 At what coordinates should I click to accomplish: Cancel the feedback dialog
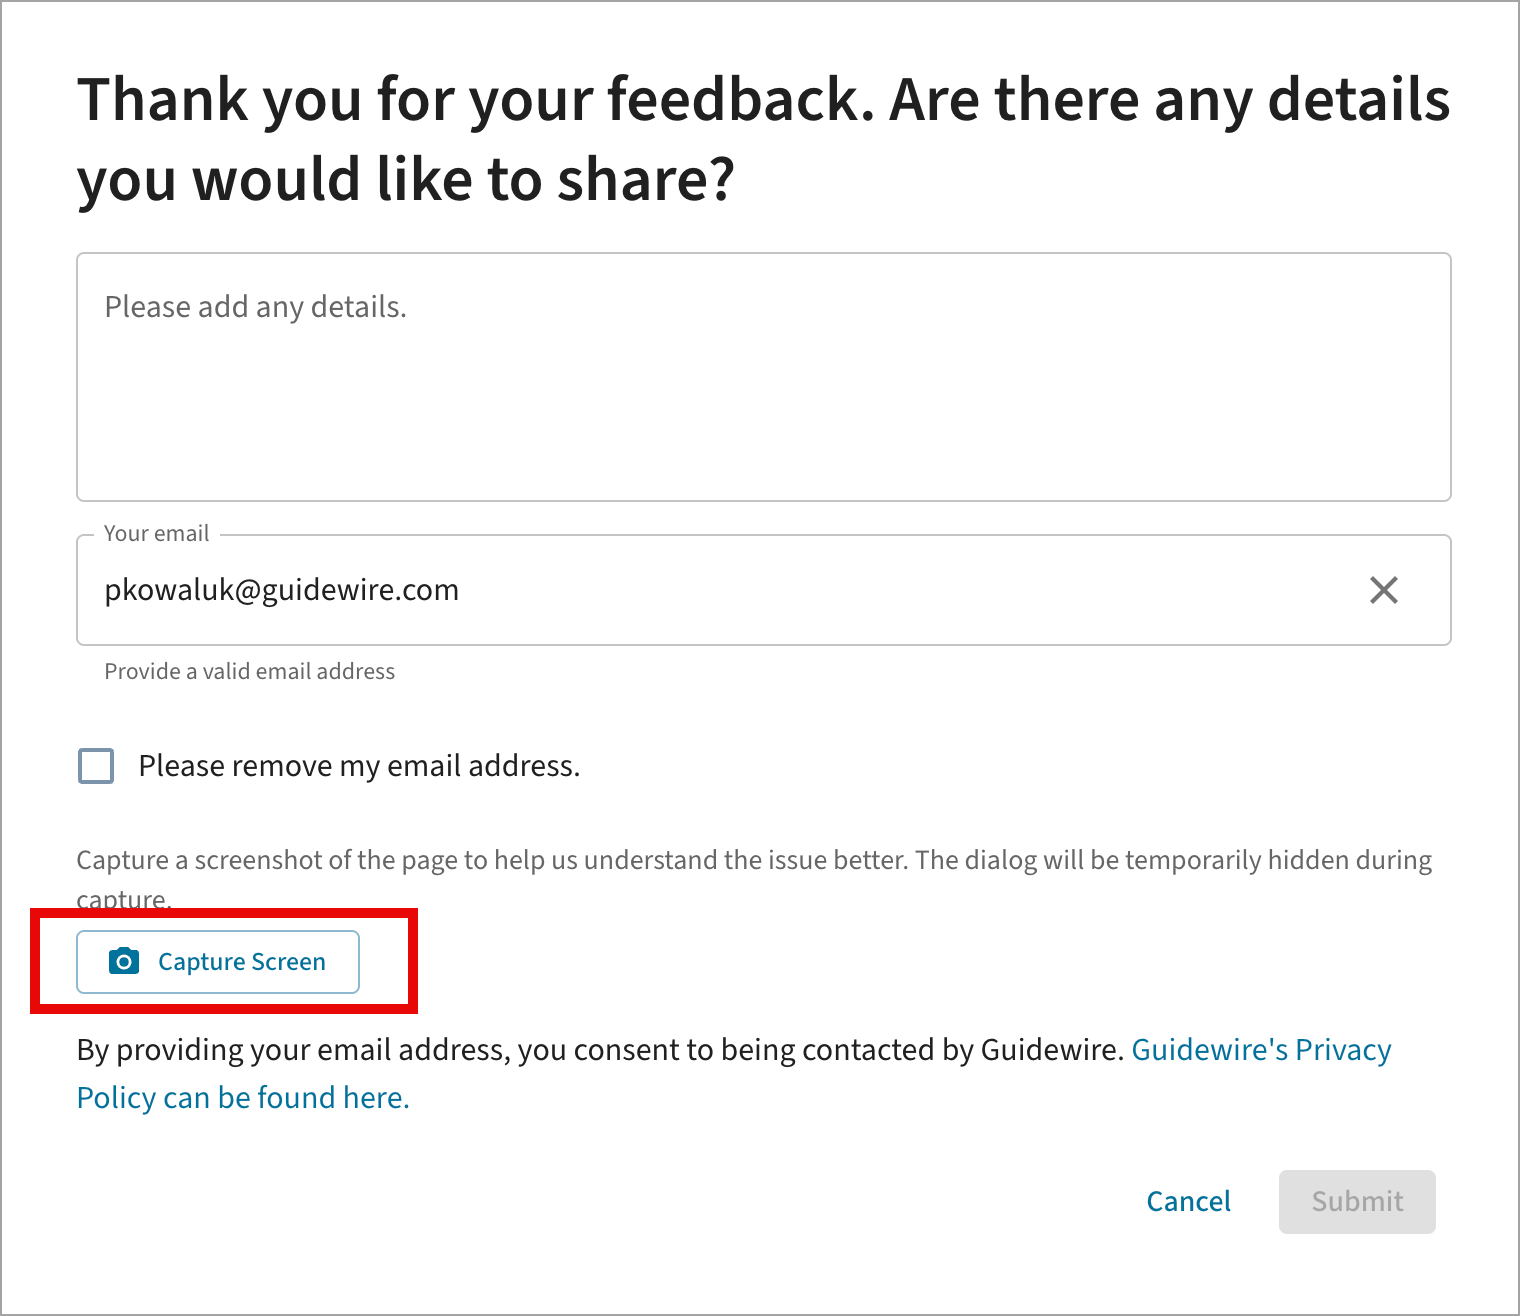(x=1188, y=1201)
